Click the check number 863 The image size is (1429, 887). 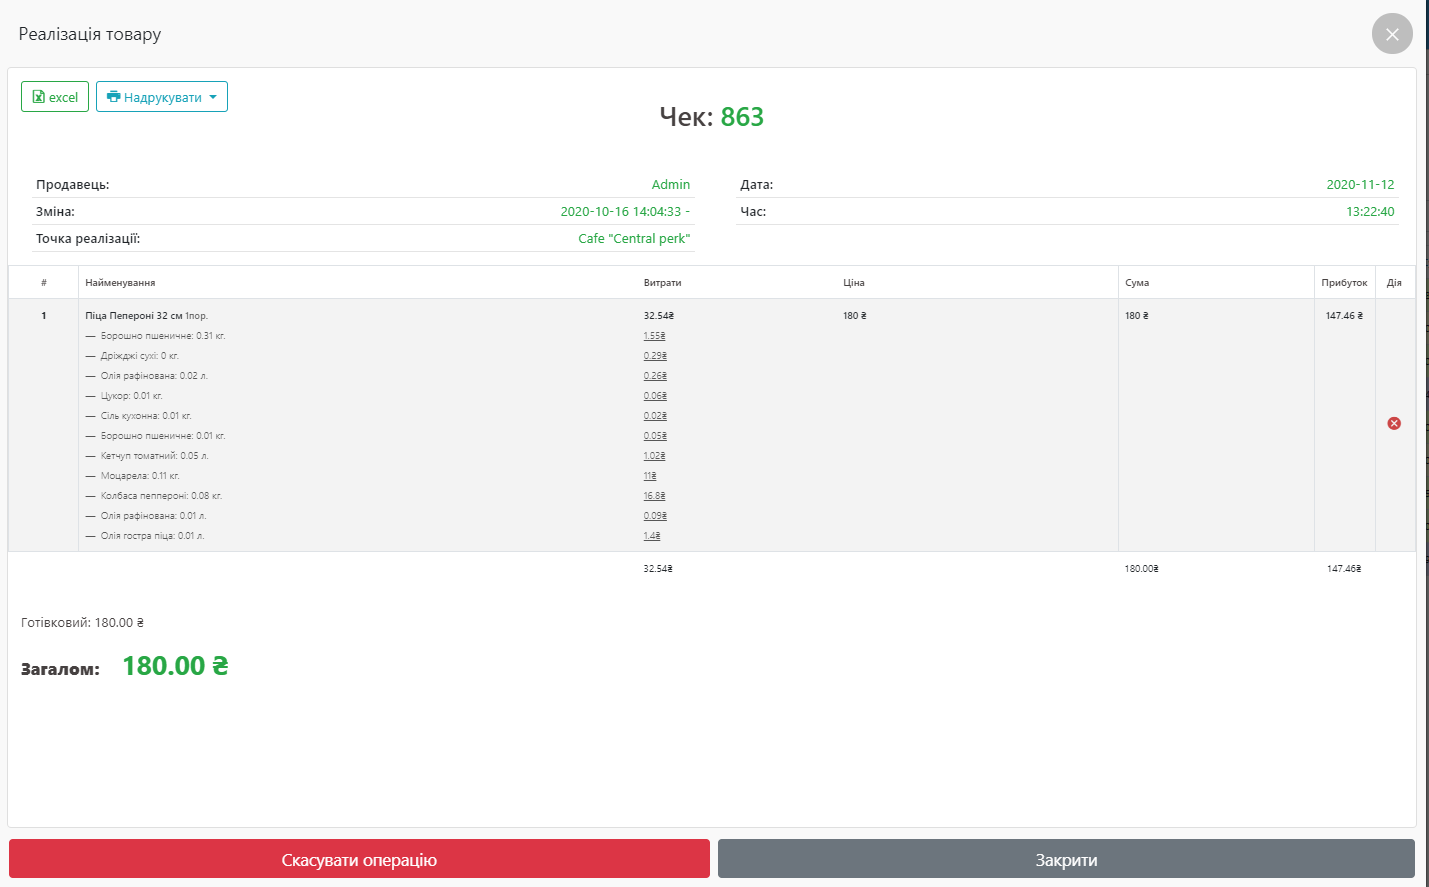tap(742, 117)
